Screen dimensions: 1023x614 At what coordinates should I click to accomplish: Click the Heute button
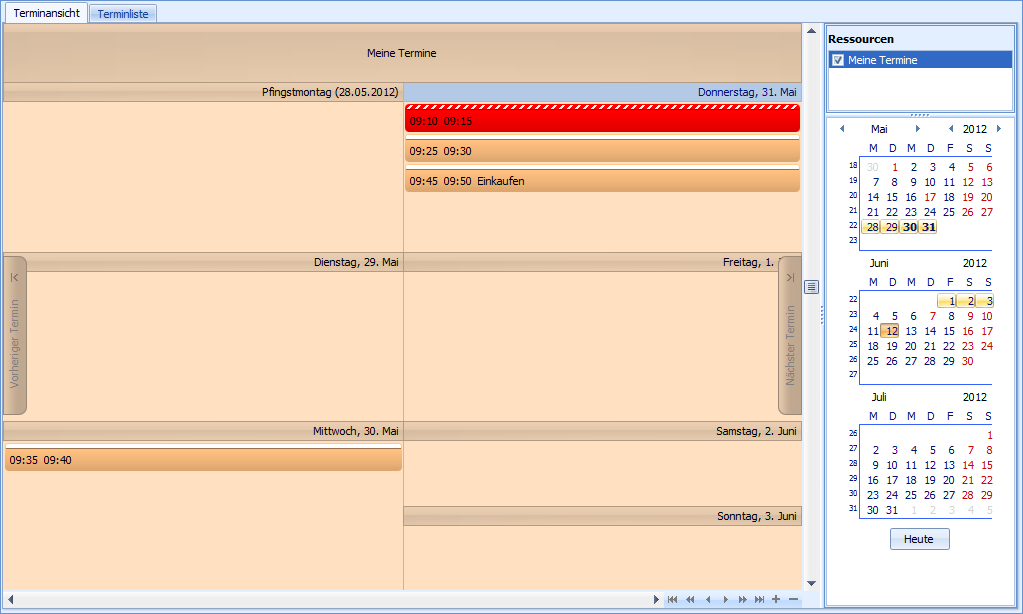tap(919, 539)
